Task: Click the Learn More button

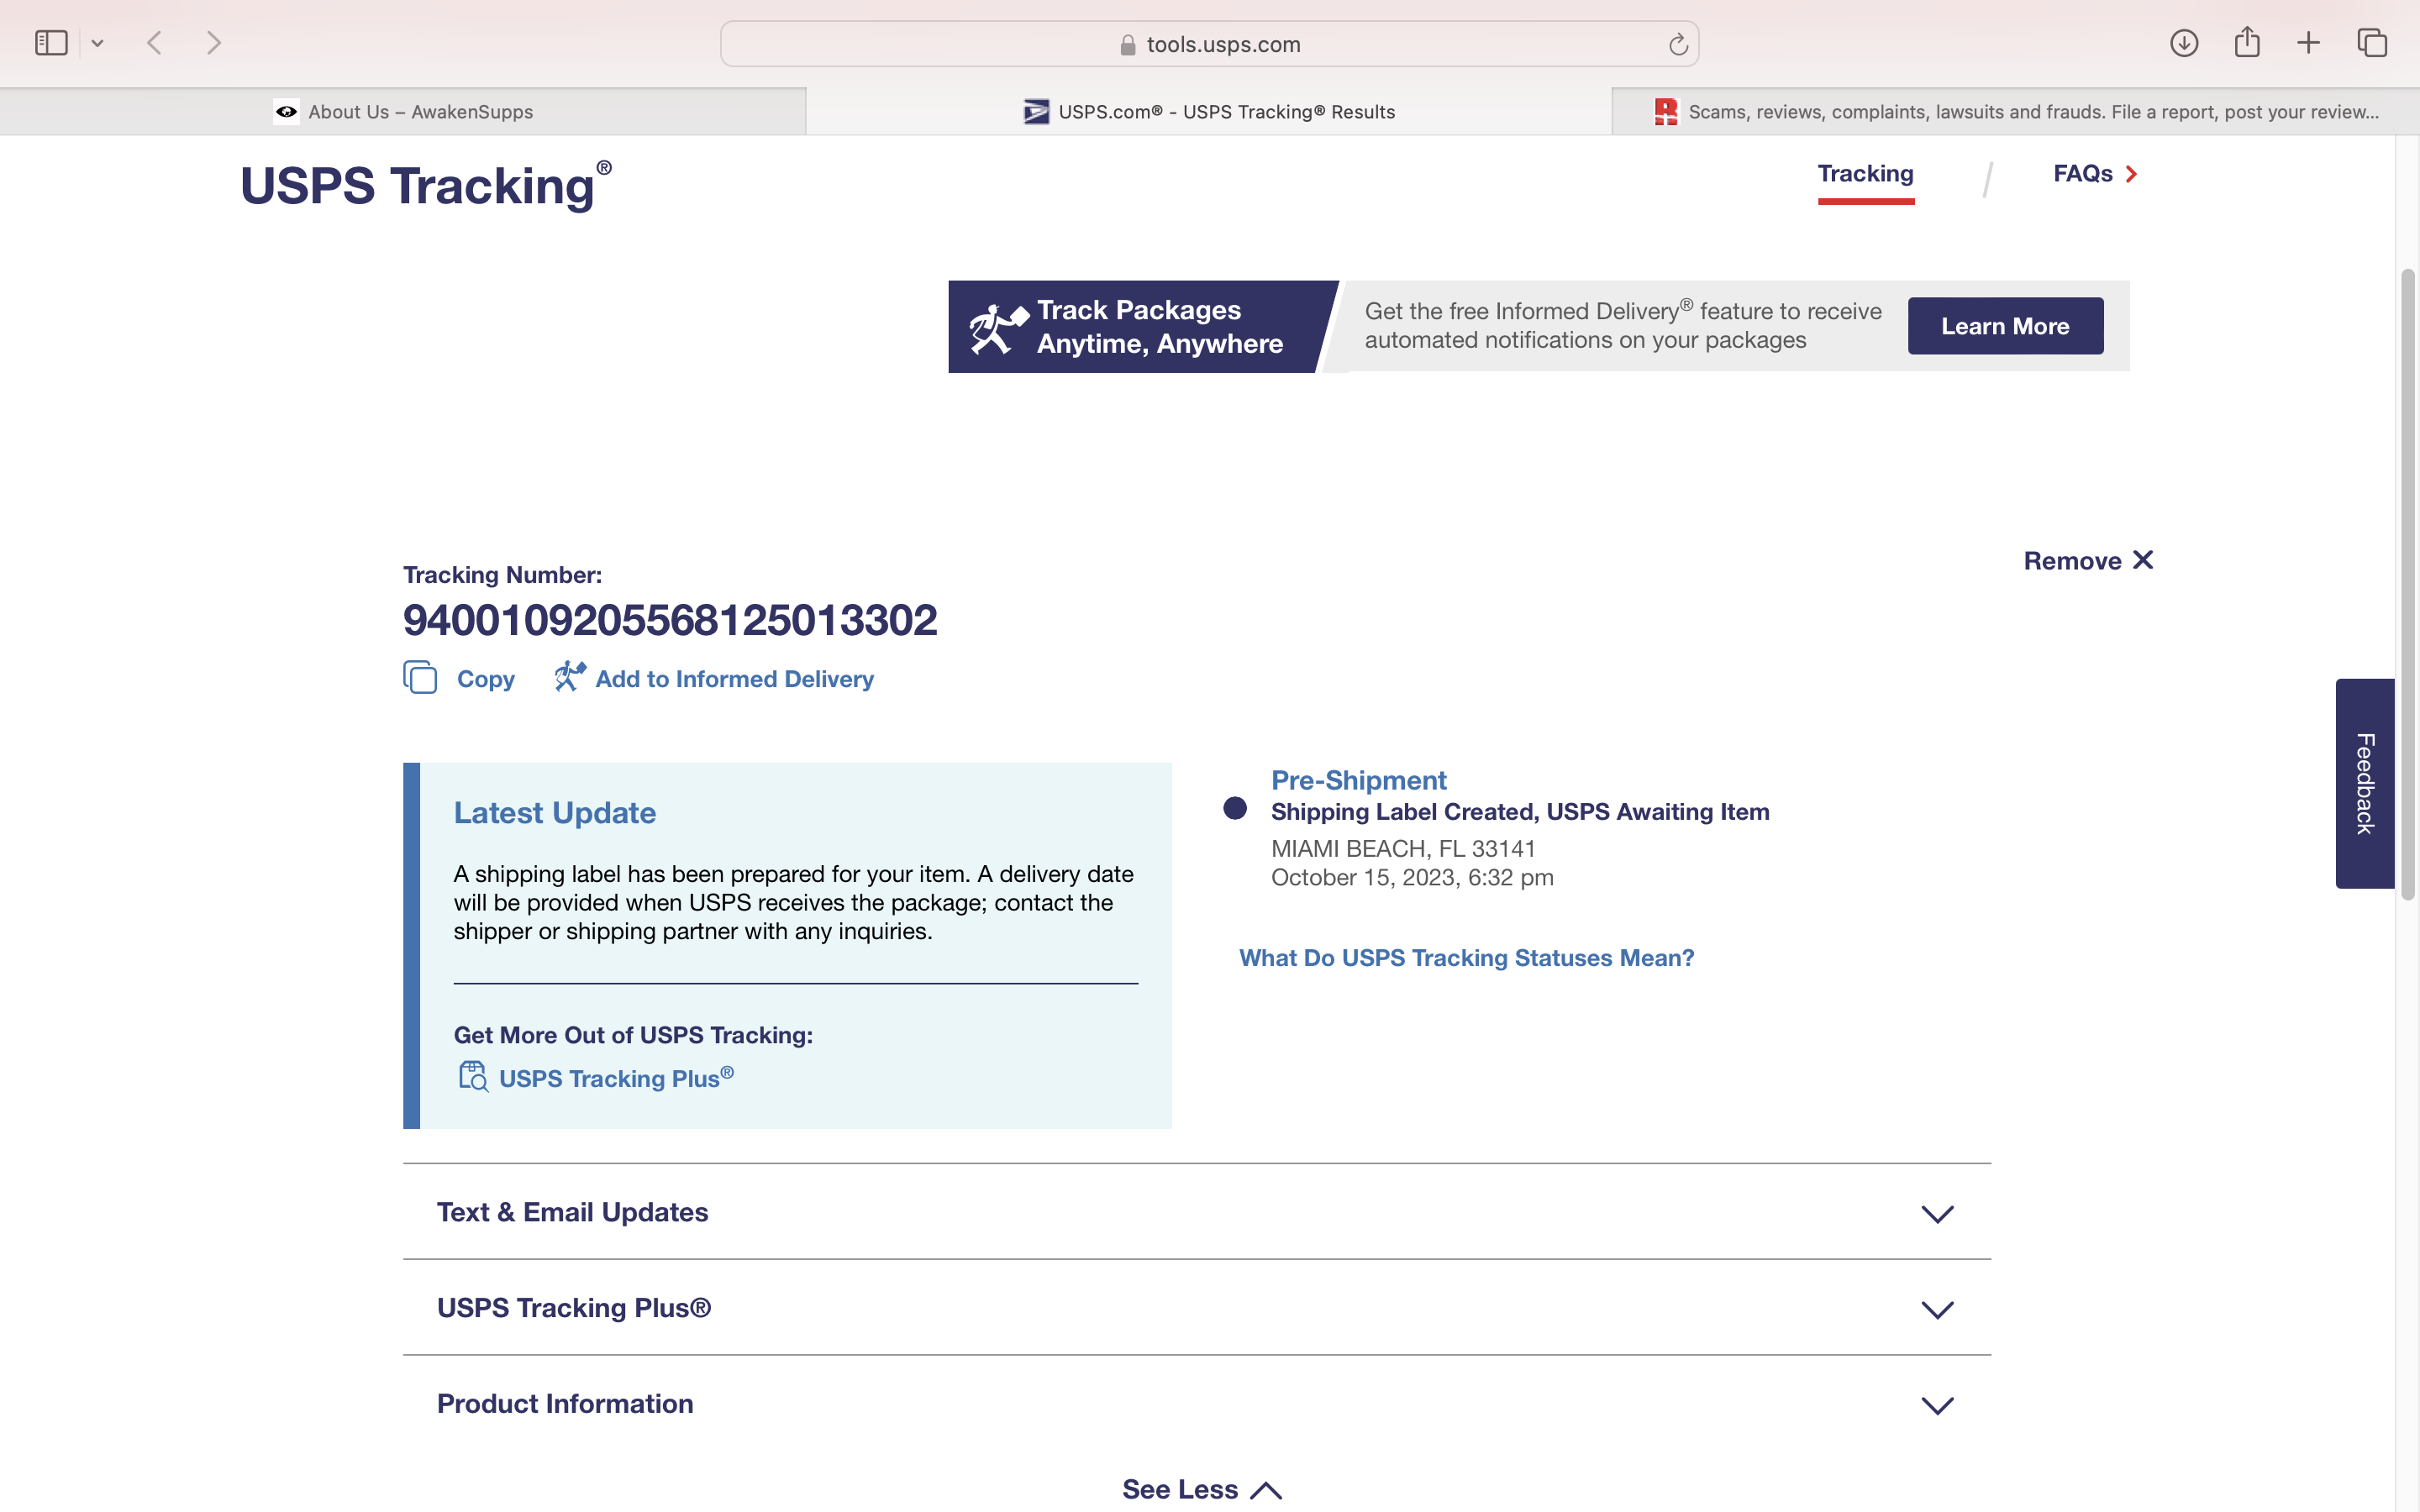Action: [2005, 326]
